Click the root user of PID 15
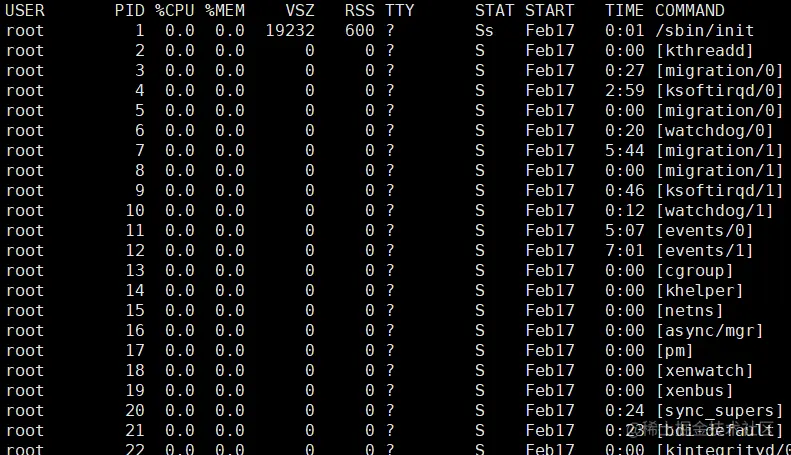791x455 pixels. (x=25, y=310)
